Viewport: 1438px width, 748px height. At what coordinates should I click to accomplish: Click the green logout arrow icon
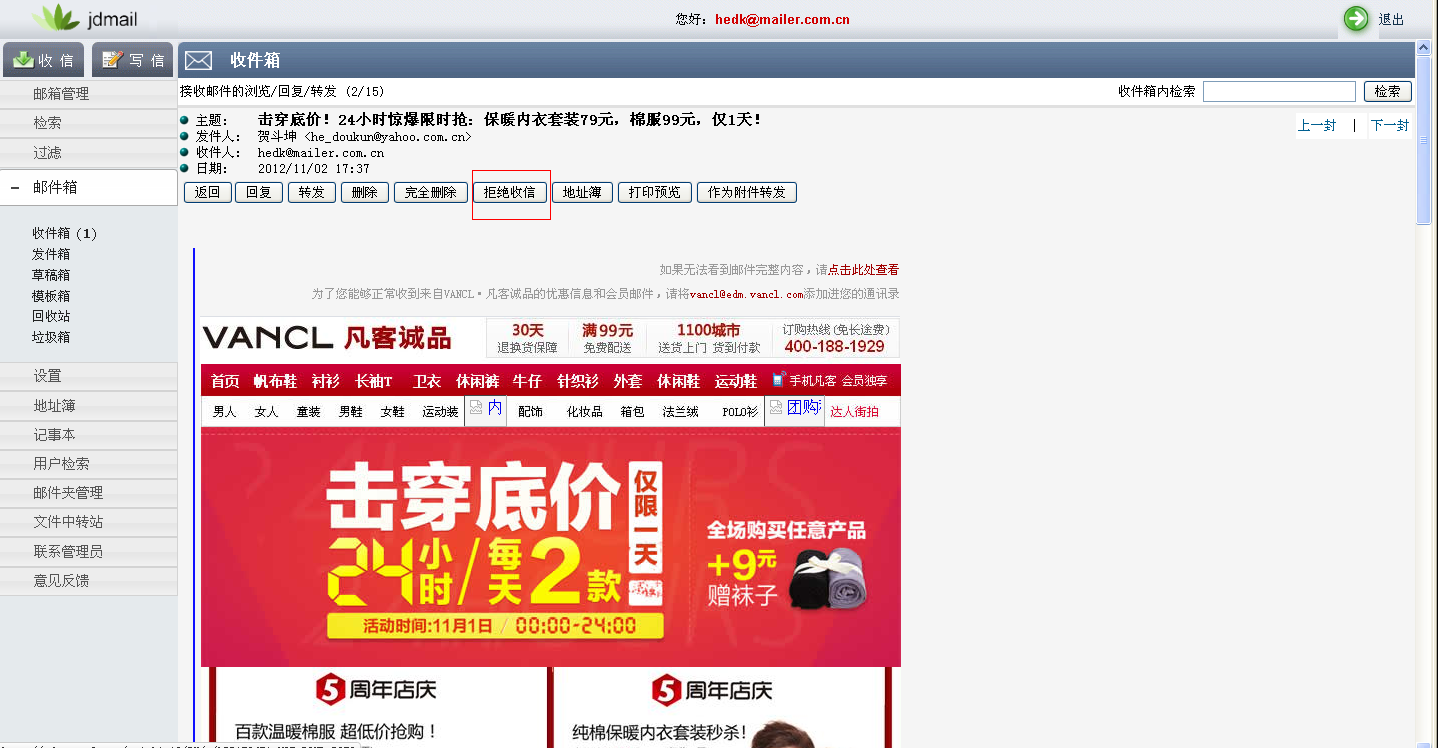click(1357, 18)
